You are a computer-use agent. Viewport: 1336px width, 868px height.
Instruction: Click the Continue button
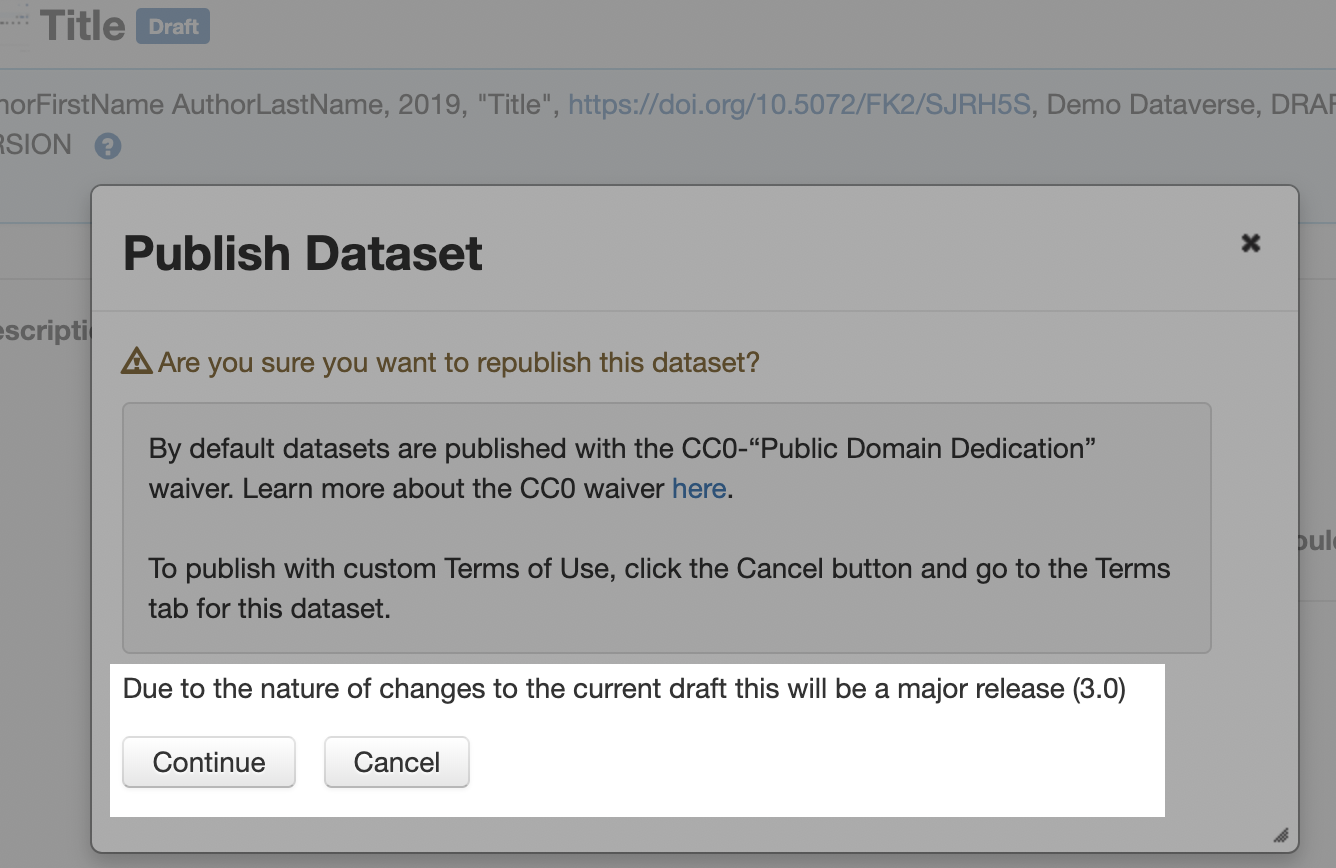tap(209, 762)
